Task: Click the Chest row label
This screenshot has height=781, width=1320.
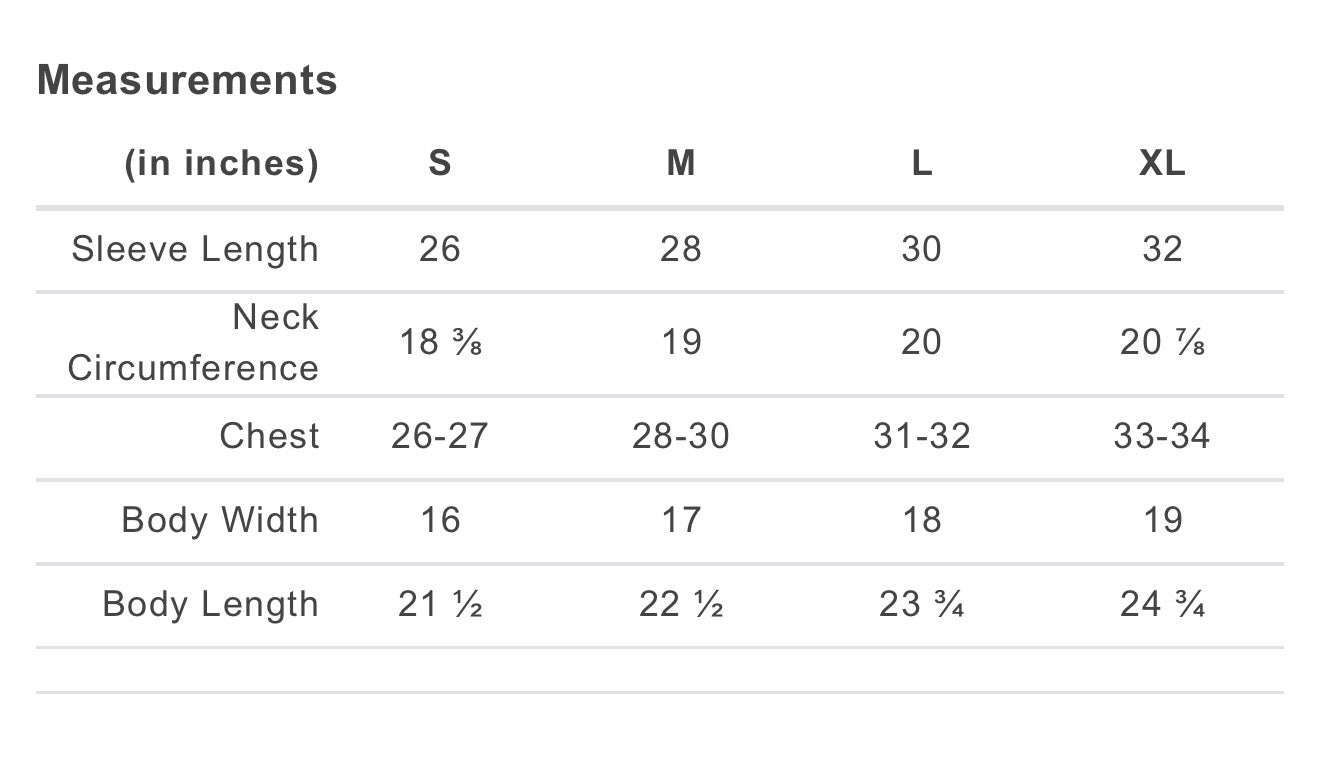Action: 269,436
